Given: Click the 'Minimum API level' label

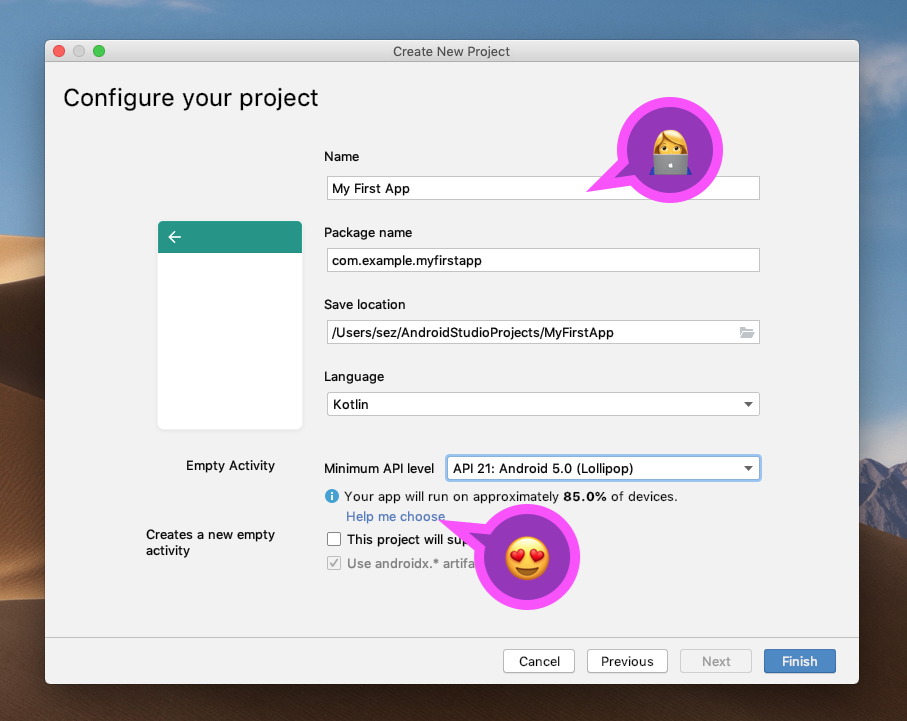Looking at the screenshot, I should (379, 468).
